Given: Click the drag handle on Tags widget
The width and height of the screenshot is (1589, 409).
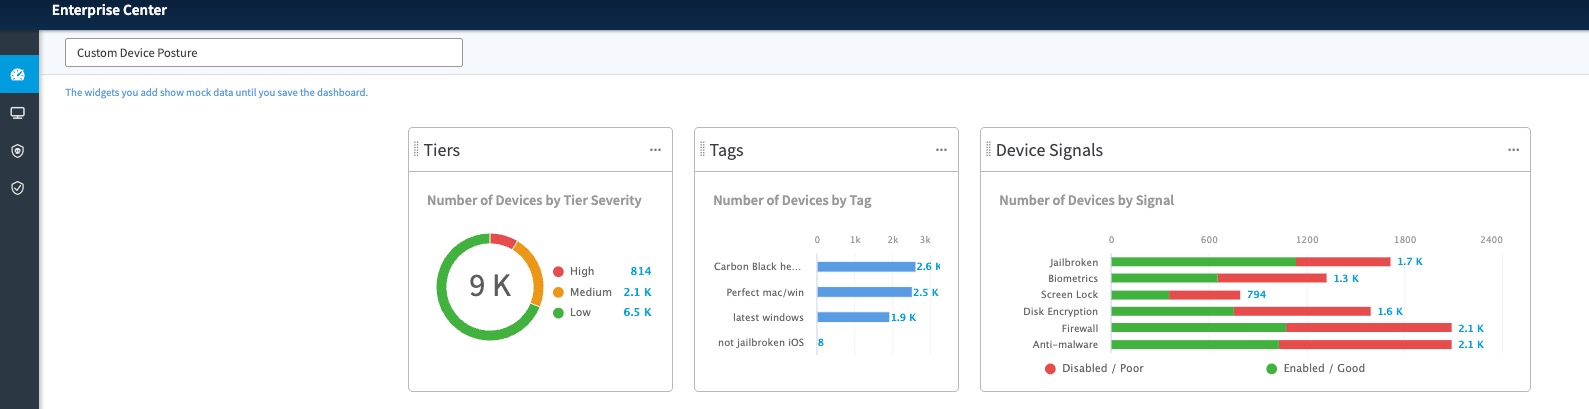Looking at the screenshot, I should [702, 150].
